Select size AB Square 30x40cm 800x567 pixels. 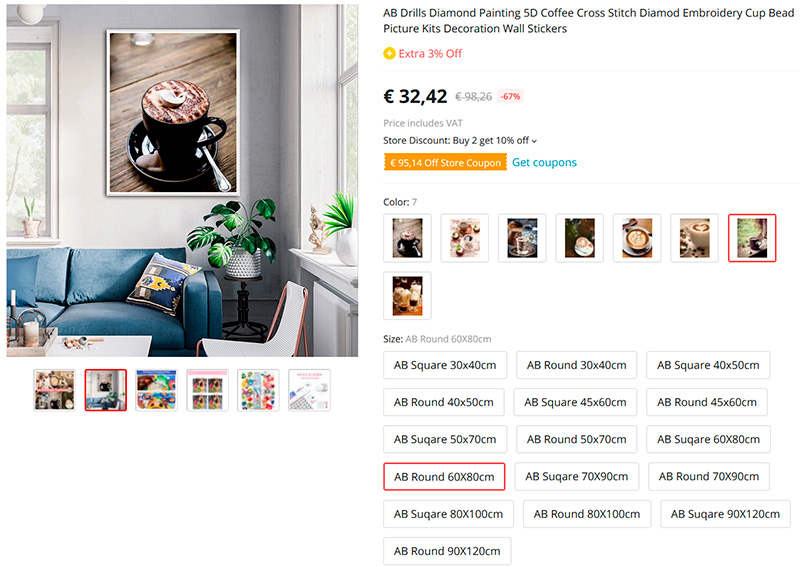pyautogui.click(x=445, y=365)
